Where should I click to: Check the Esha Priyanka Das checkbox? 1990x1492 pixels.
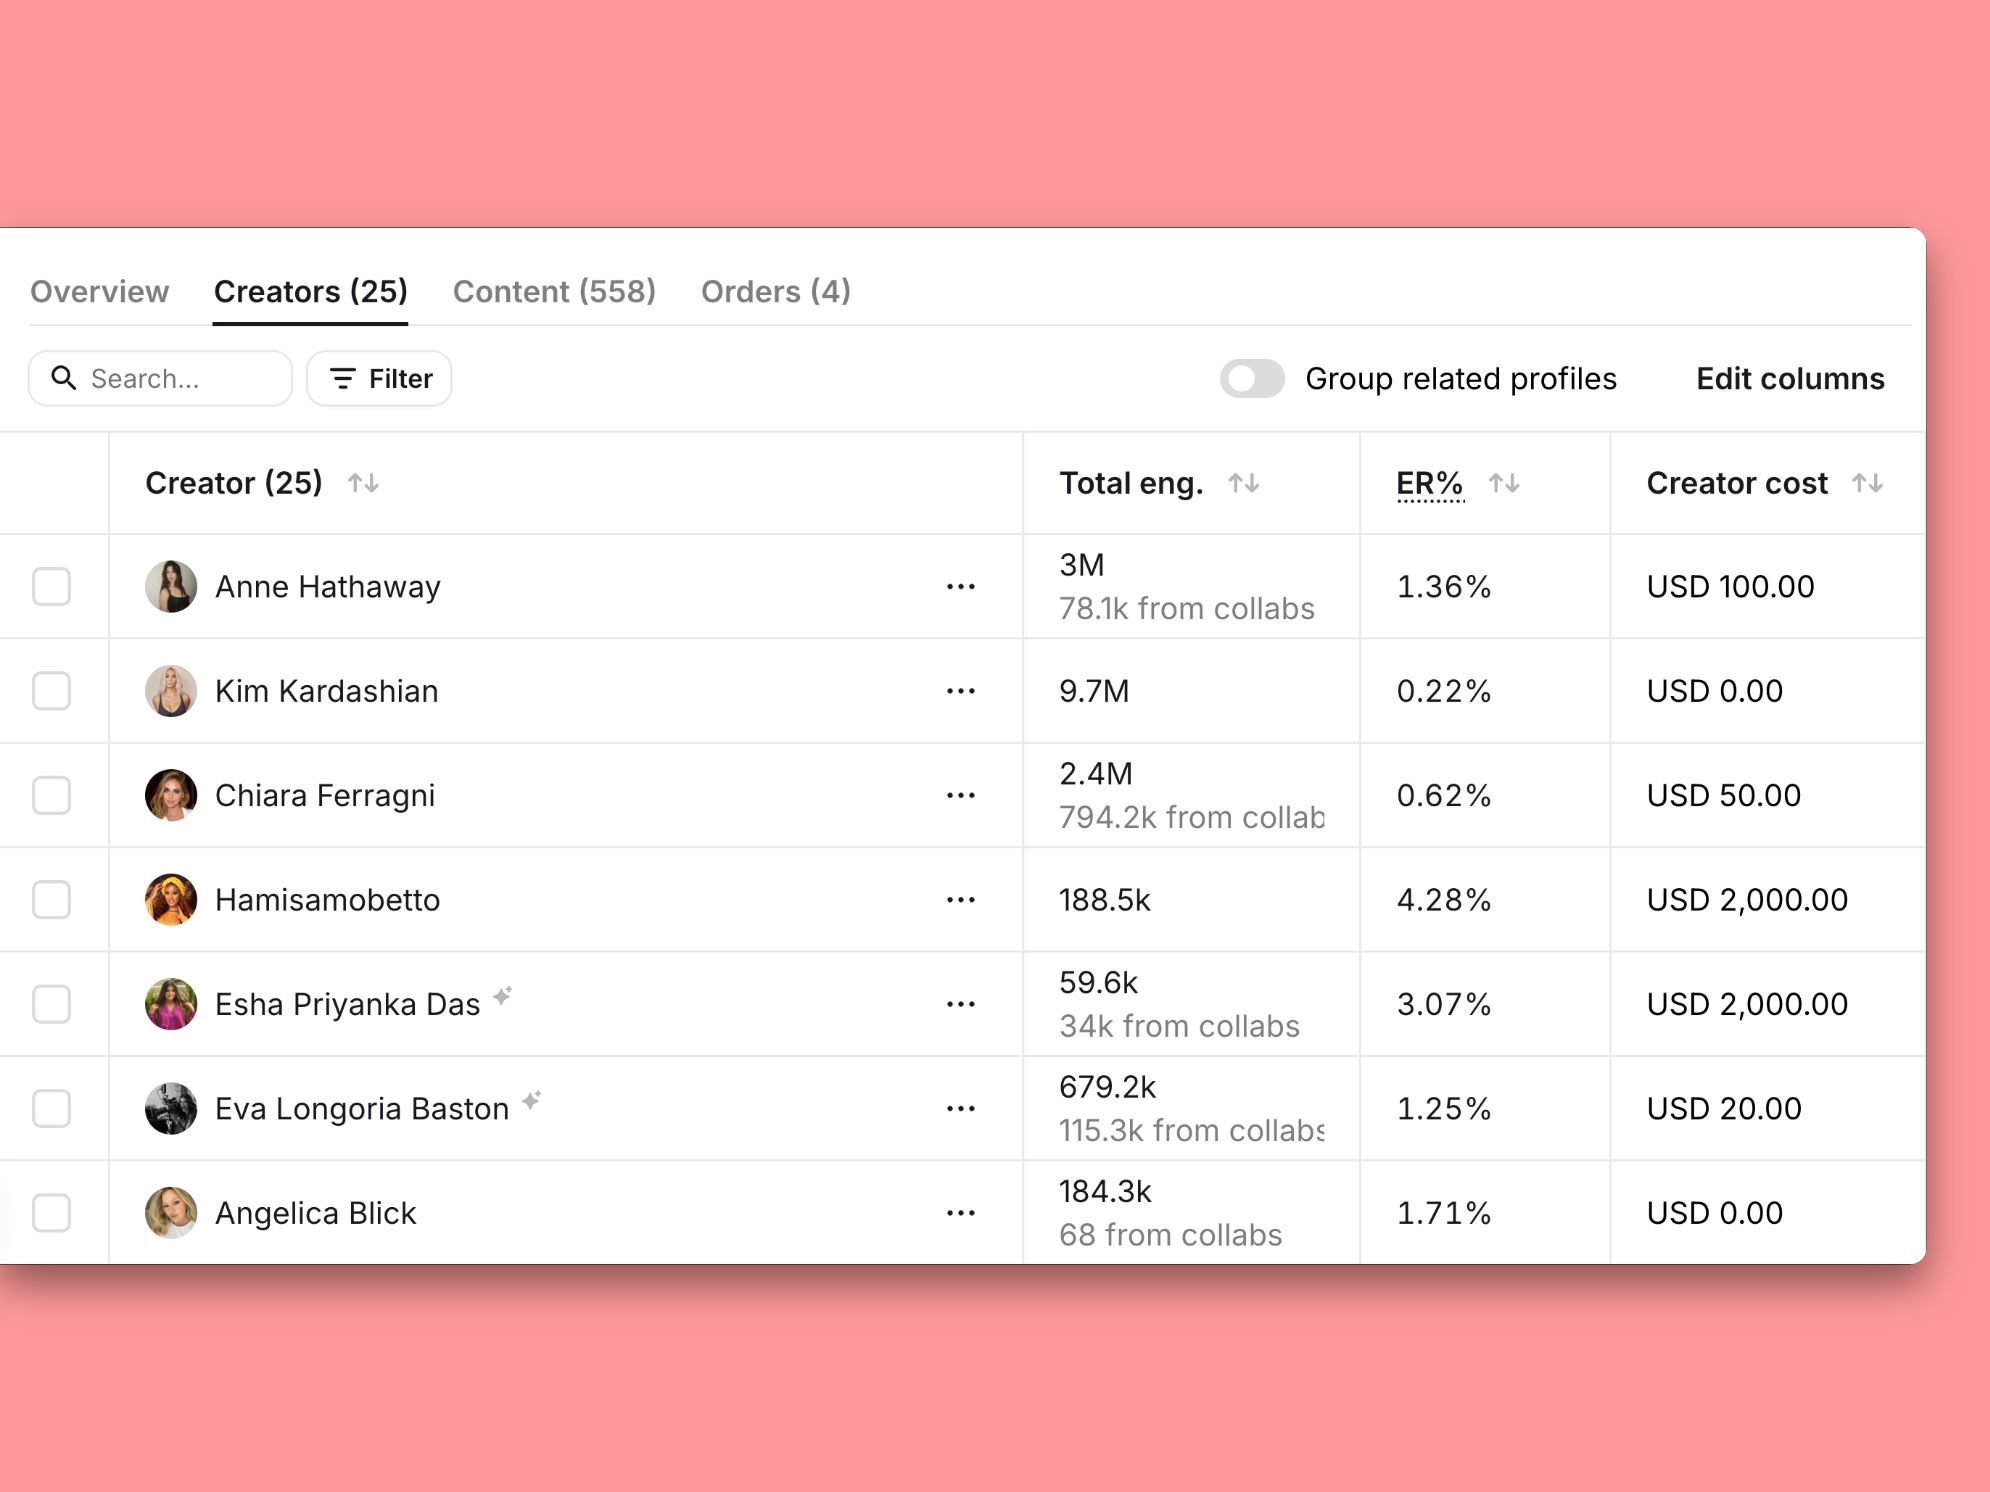pos(51,1004)
